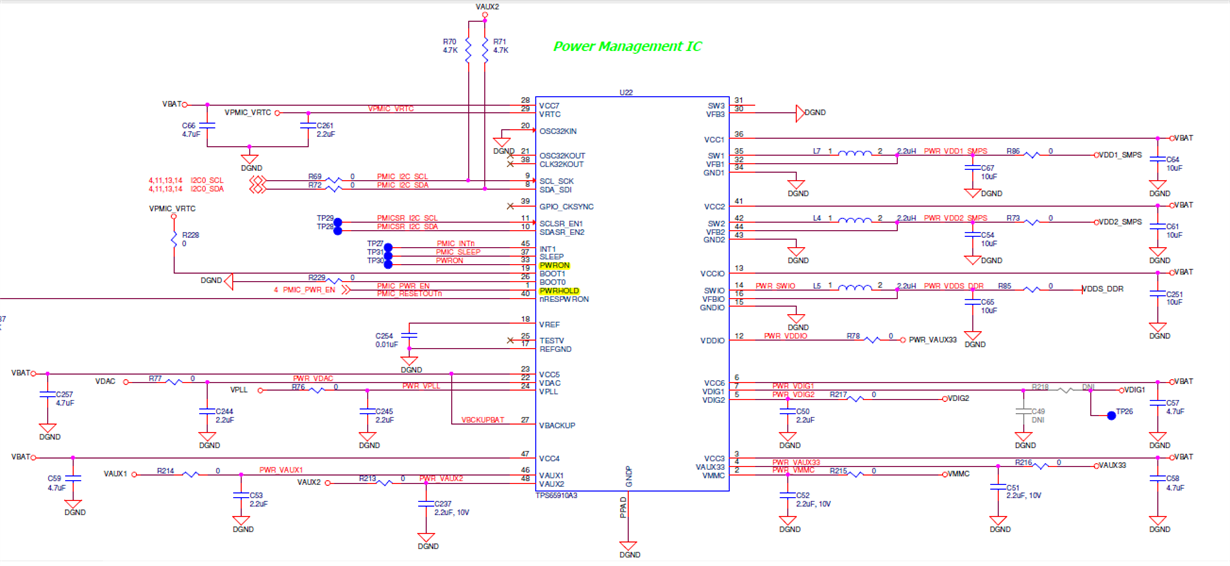The height and width of the screenshot is (566, 1230).
Task: Click the R78 resistor label
Action: pyautogui.click(x=853, y=337)
